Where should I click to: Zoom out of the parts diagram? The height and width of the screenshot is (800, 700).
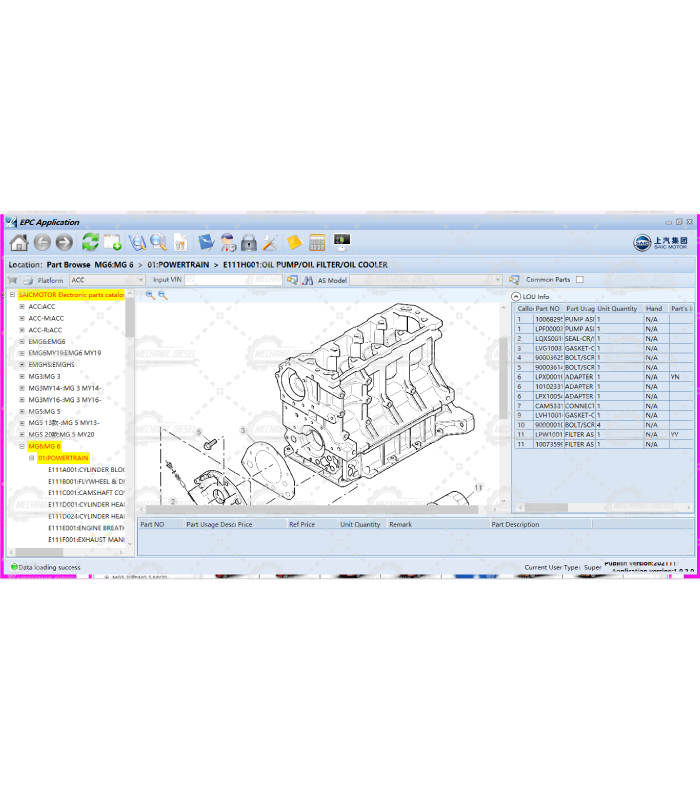click(163, 295)
